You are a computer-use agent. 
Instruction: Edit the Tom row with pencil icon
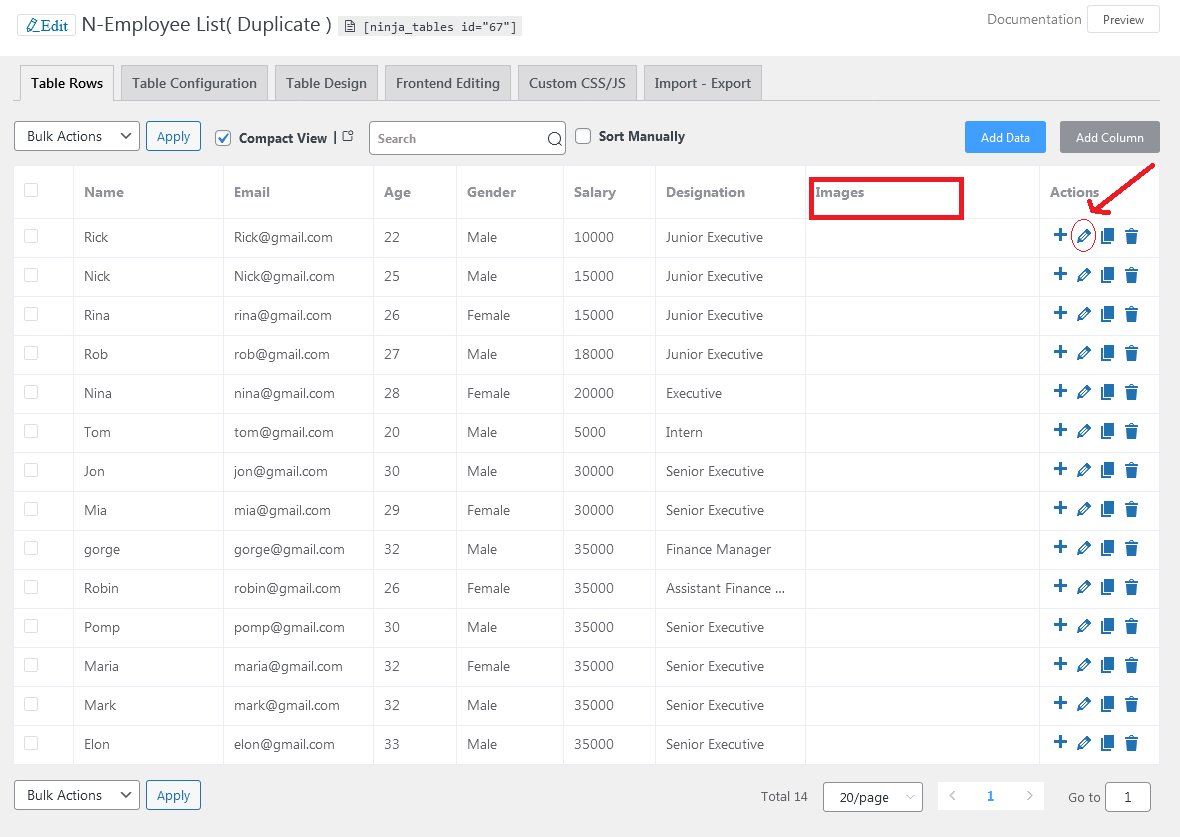click(x=1083, y=432)
